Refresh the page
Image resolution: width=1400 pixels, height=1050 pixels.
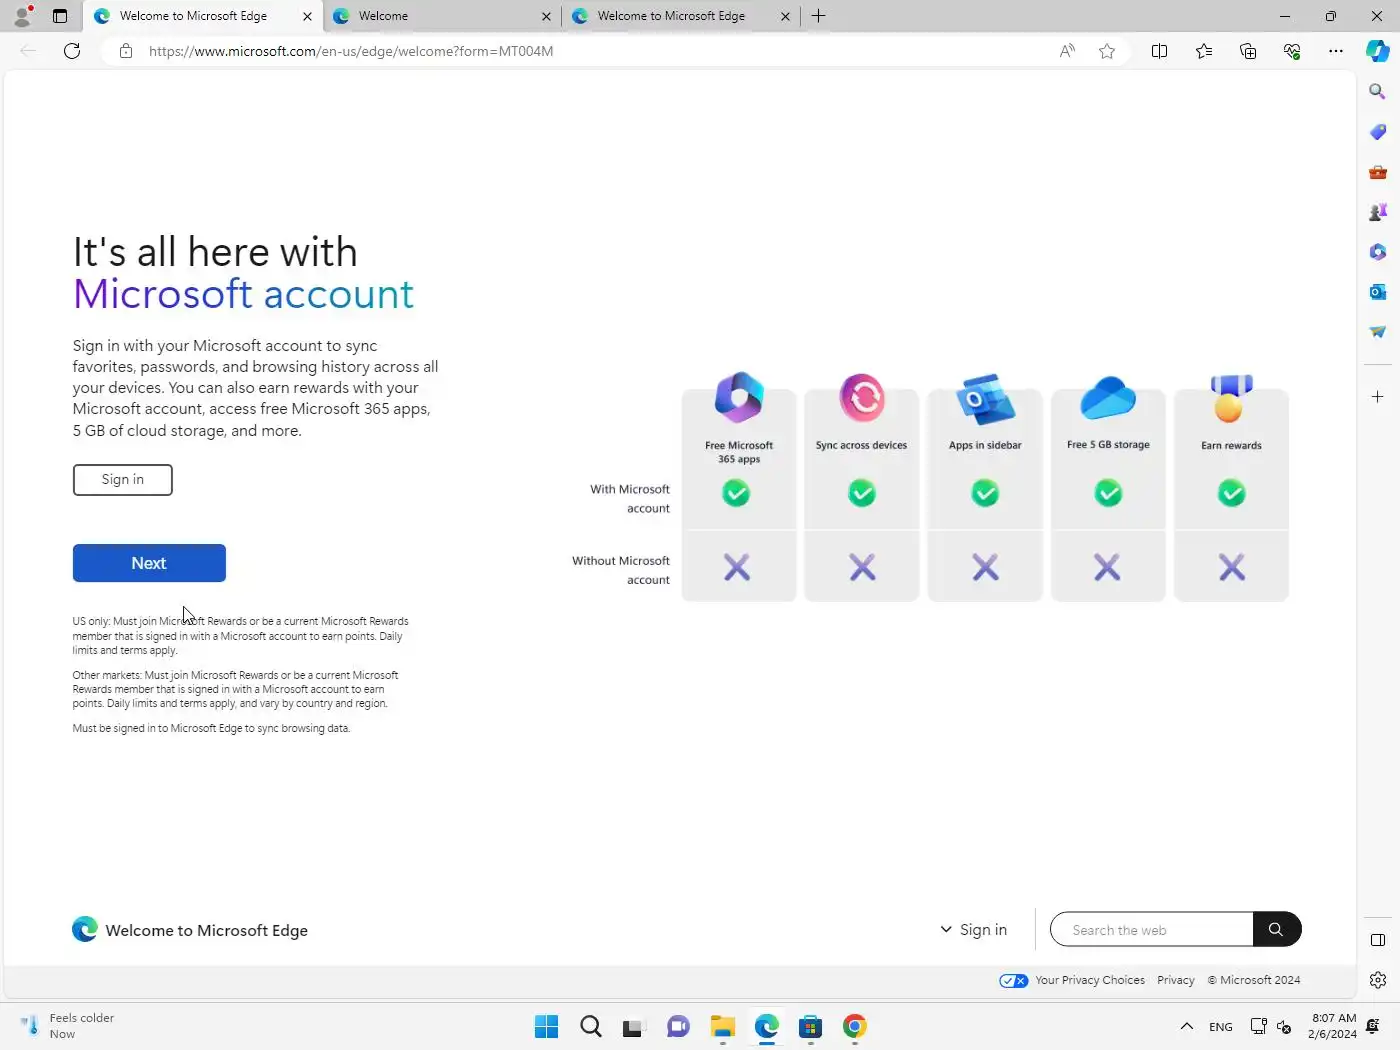click(x=72, y=51)
